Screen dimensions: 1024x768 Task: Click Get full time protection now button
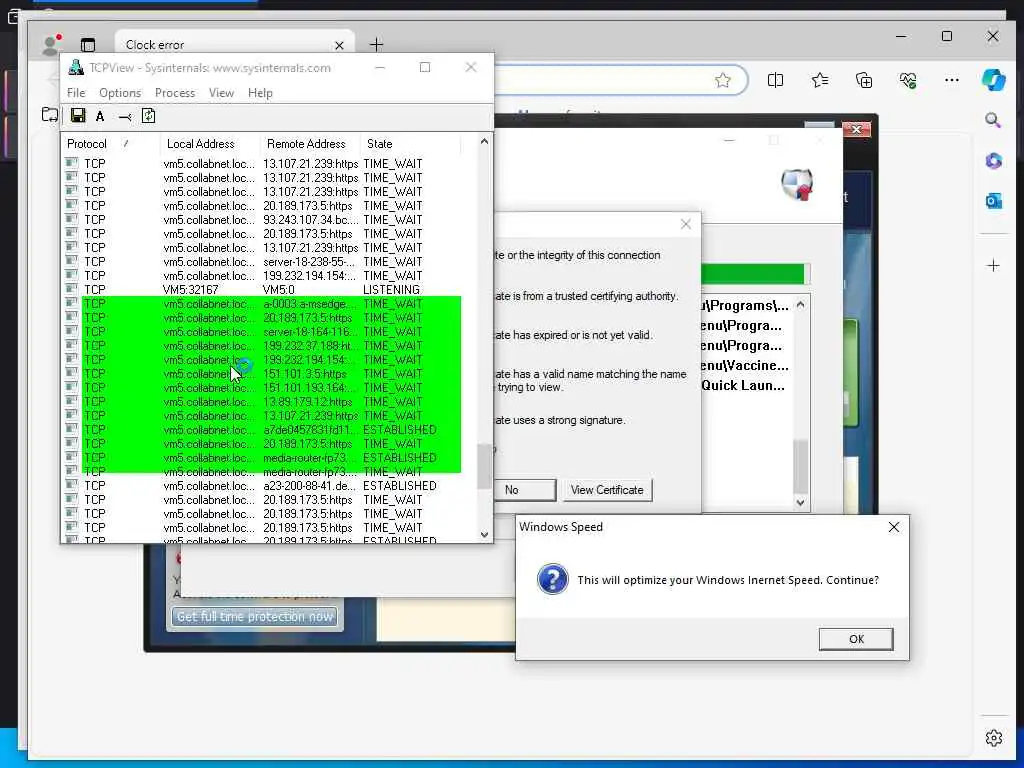point(255,616)
